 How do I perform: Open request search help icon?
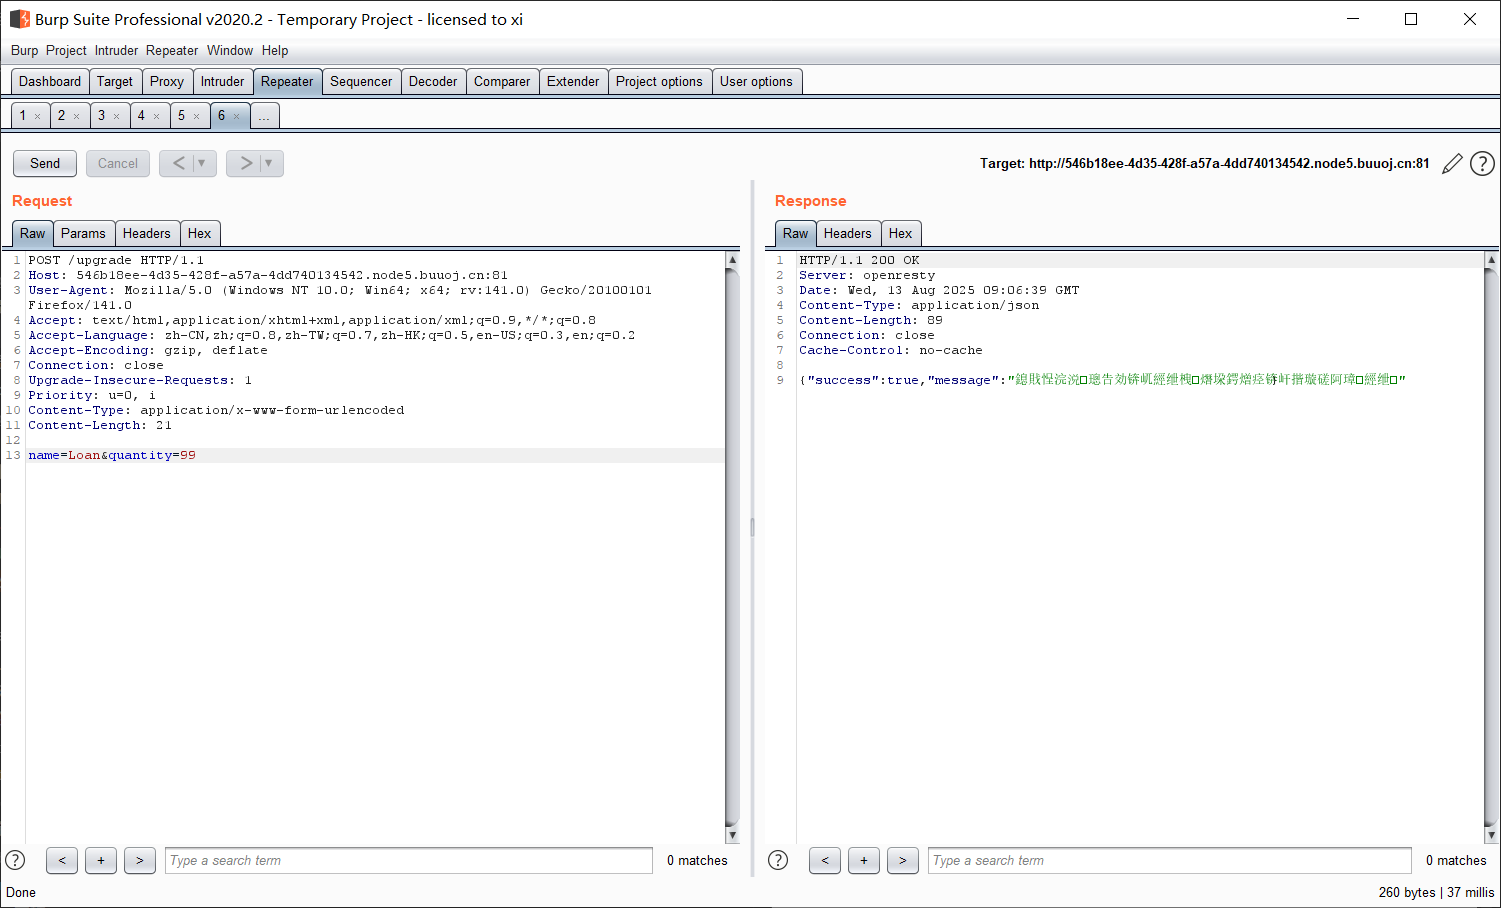15,860
